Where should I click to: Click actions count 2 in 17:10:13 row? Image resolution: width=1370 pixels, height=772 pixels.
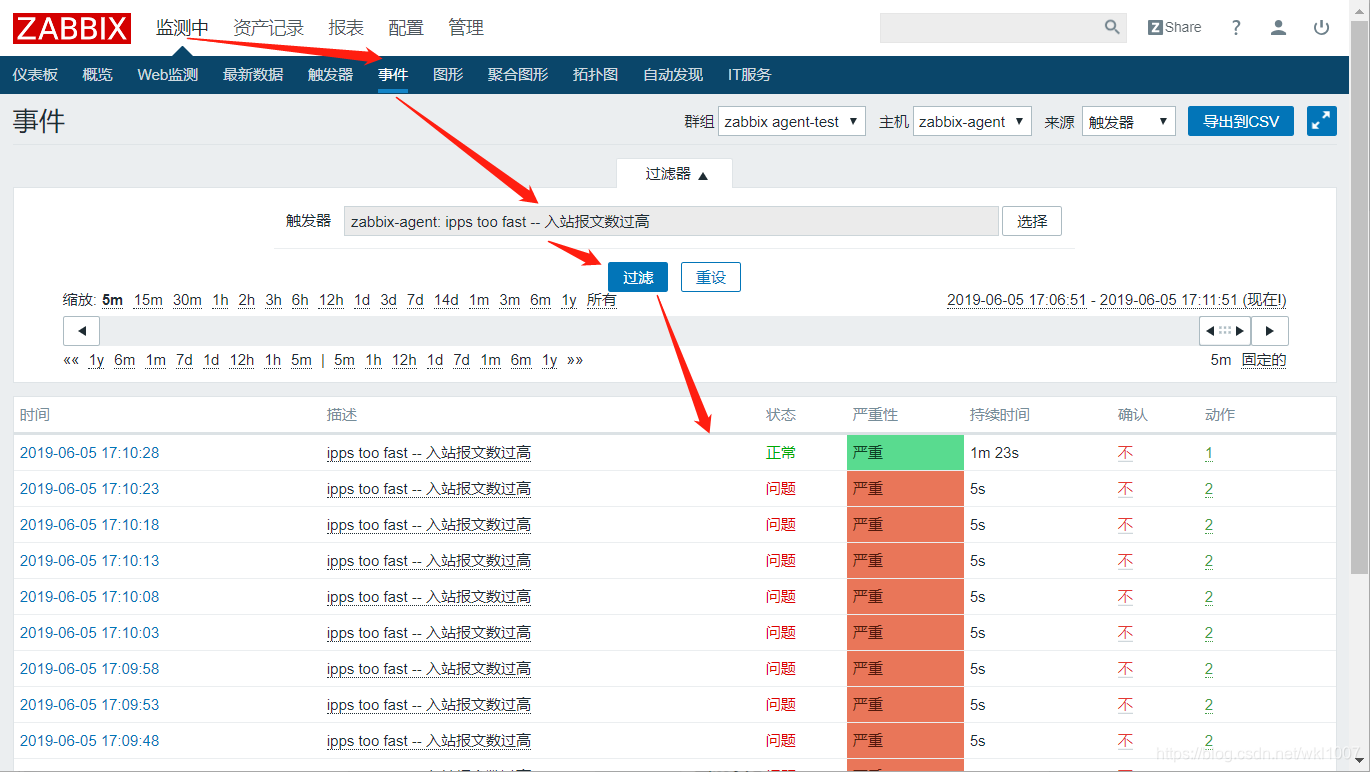click(x=1209, y=561)
